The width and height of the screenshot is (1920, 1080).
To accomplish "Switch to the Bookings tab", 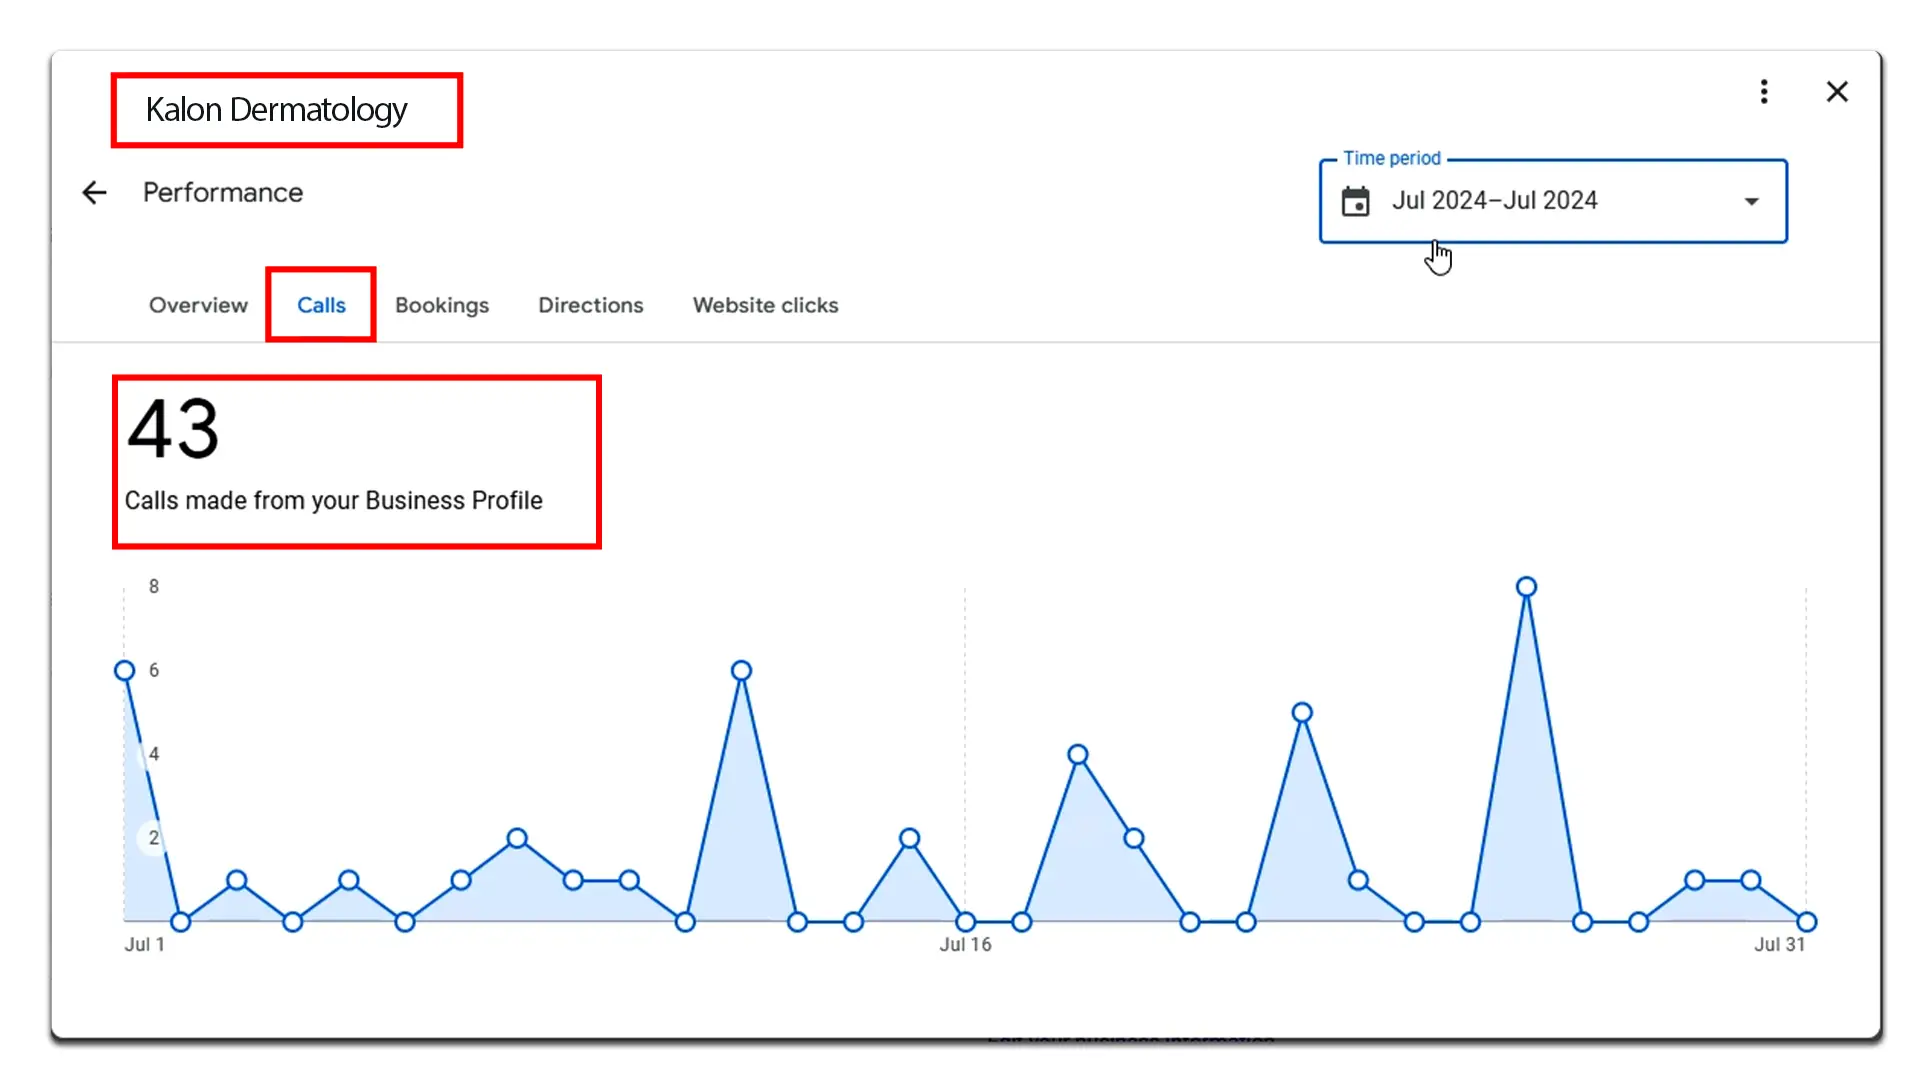I will (442, 305).
